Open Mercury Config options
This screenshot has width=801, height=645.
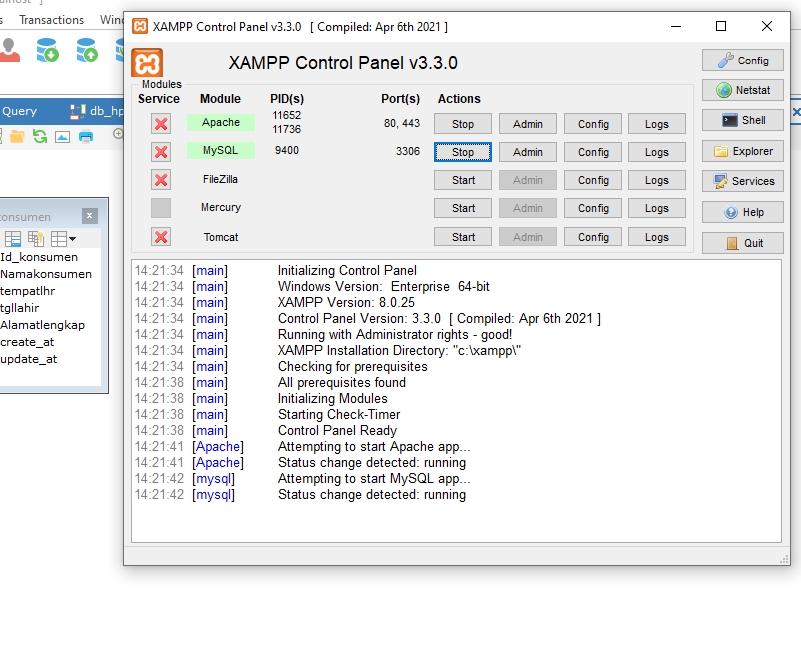click(x=593, y=208)
